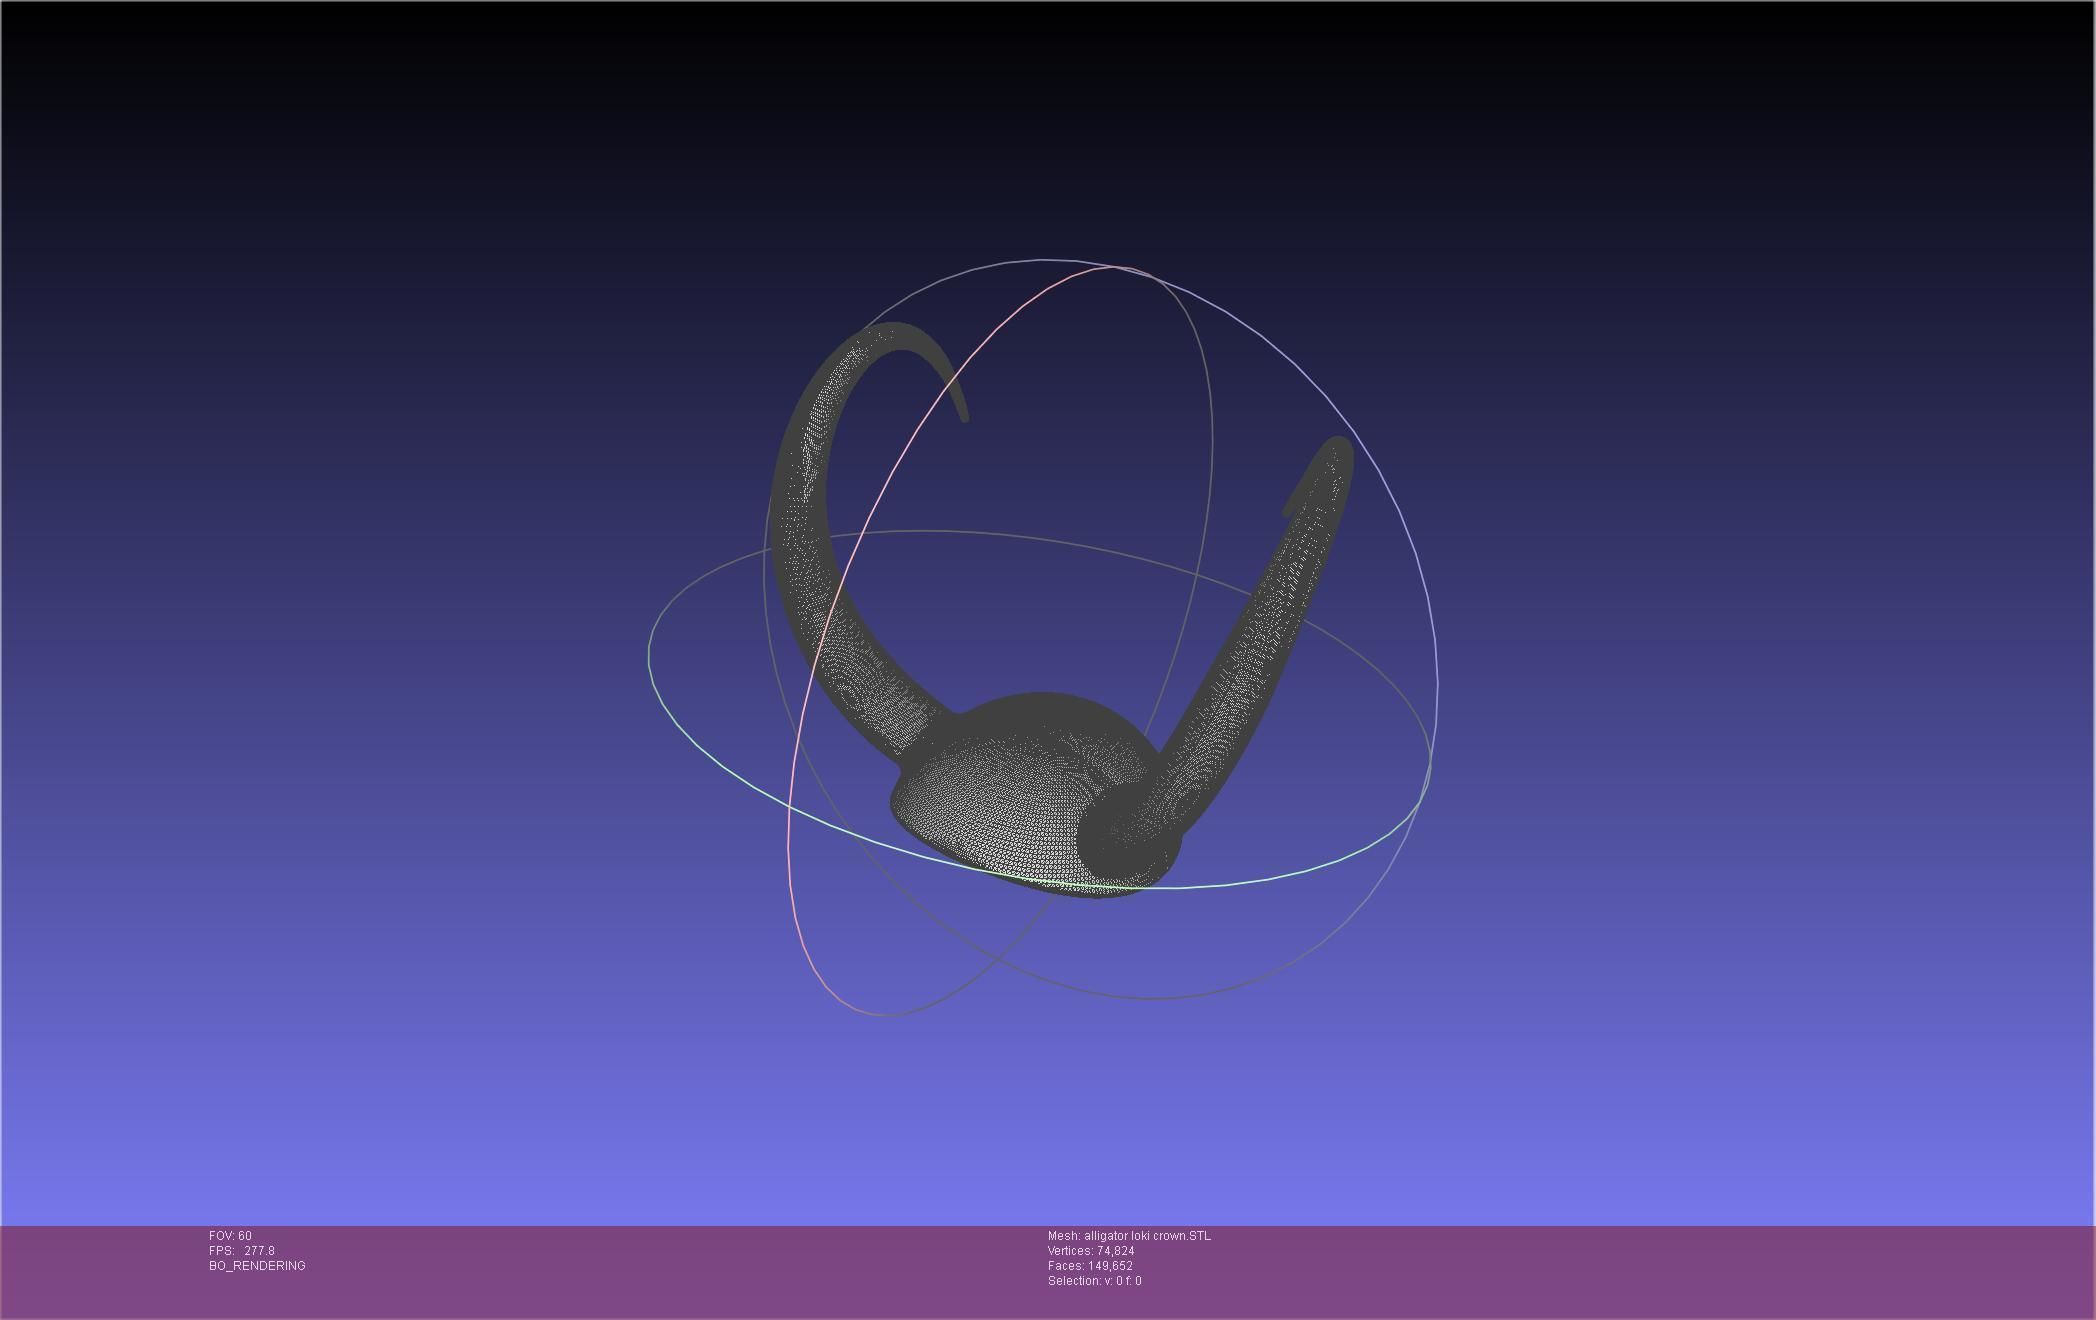Image resolution: width=2096 pixels, height=1320 pixels.
Task: Click the 'Mesh: alligator loki crown.STL' text
Action: pyautogui.click(x=1129, y=1236)
